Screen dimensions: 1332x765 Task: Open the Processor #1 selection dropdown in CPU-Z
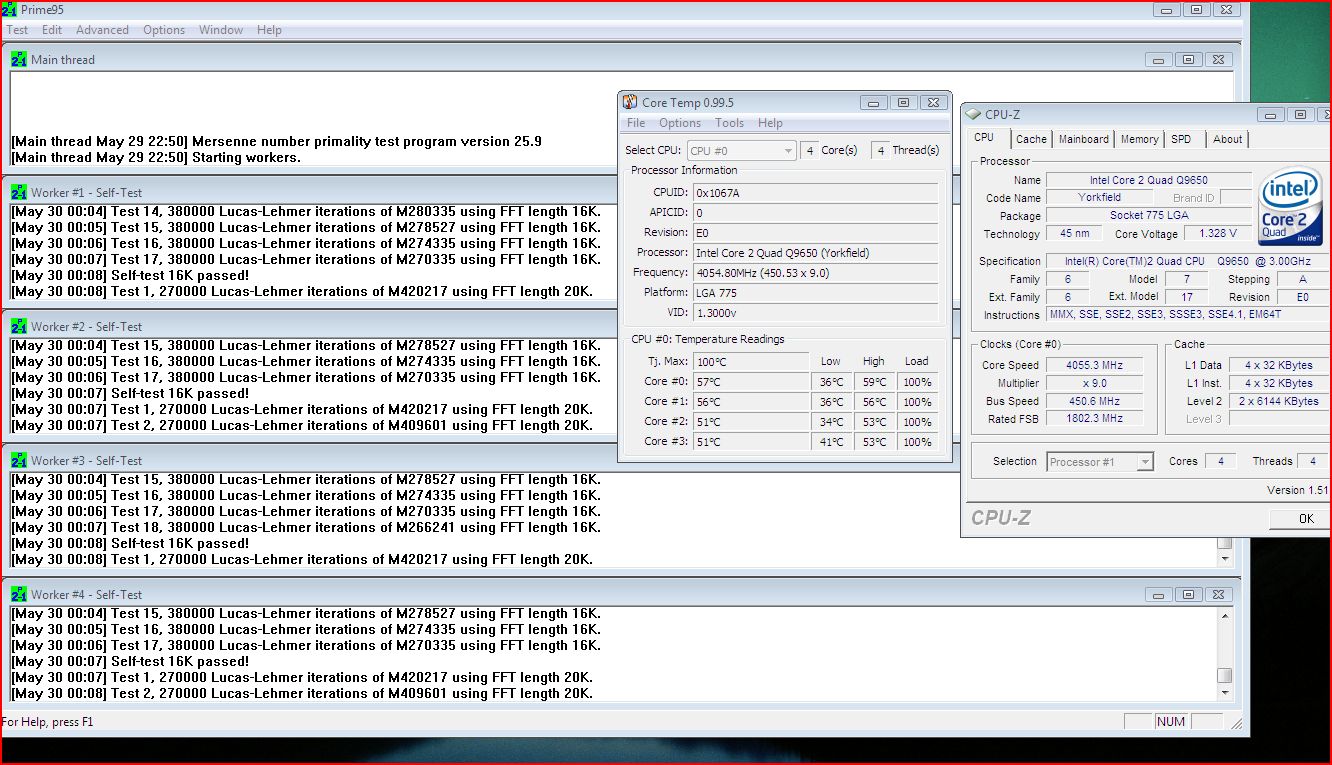pyautogui.click(x=1100, y=462)
